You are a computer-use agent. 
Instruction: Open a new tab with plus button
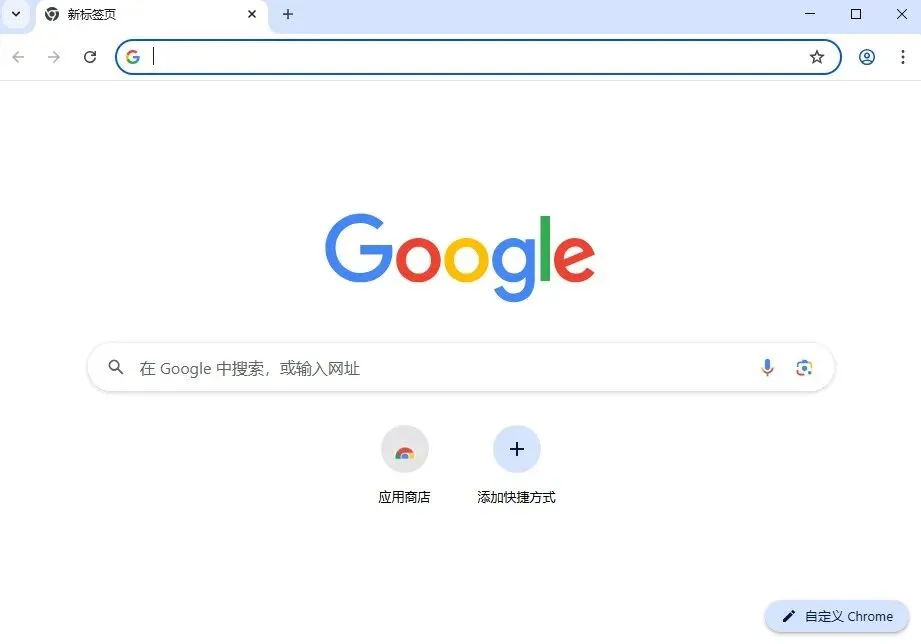click(288, 14)
